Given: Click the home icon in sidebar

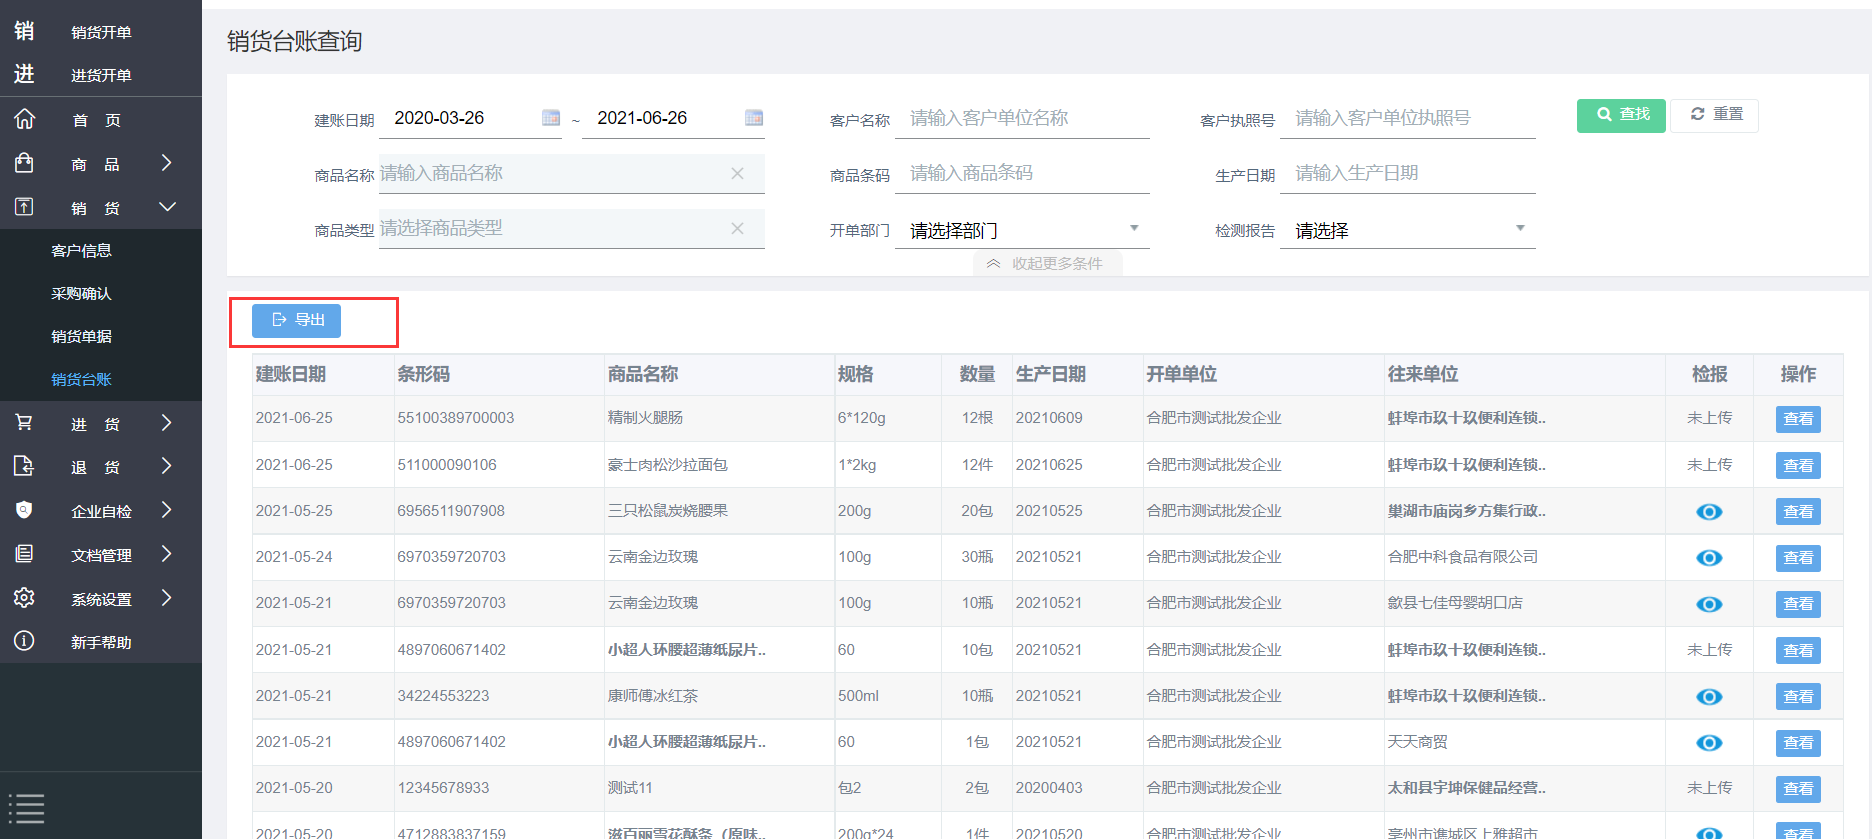Looking at the screenshot, I should pos(25,120).
